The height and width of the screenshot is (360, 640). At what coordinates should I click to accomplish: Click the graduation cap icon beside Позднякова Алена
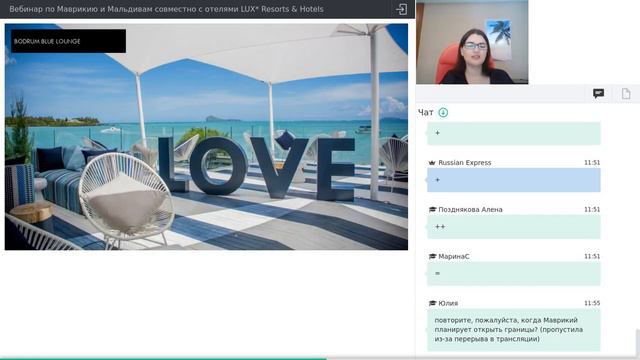point(432,209)
